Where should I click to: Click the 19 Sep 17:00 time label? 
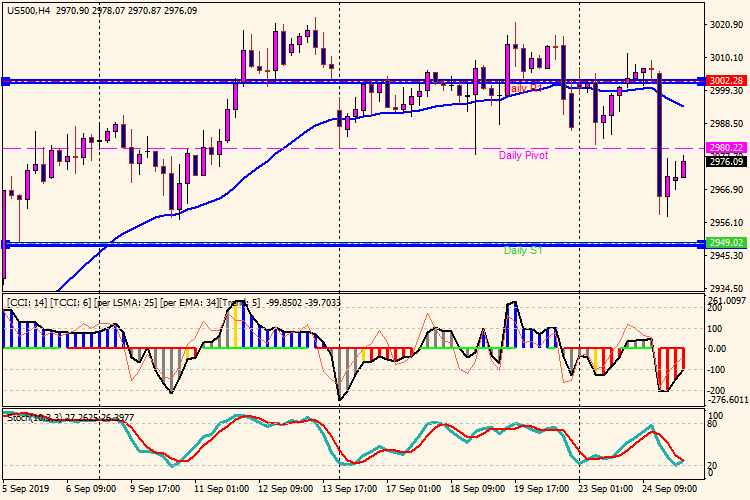(541, 489)
